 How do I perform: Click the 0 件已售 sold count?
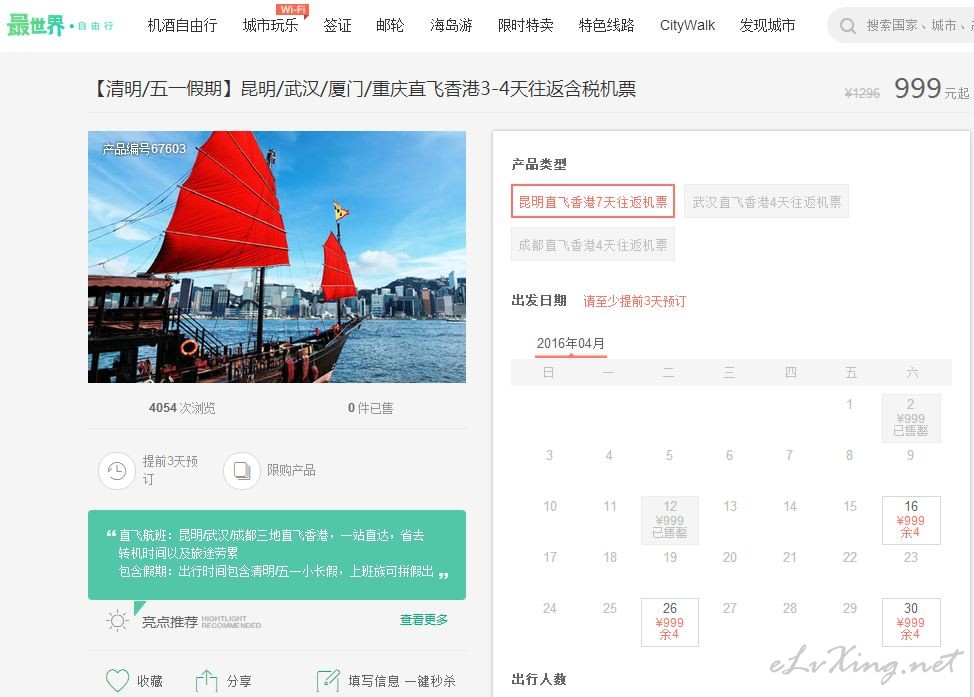coord(370,408)
